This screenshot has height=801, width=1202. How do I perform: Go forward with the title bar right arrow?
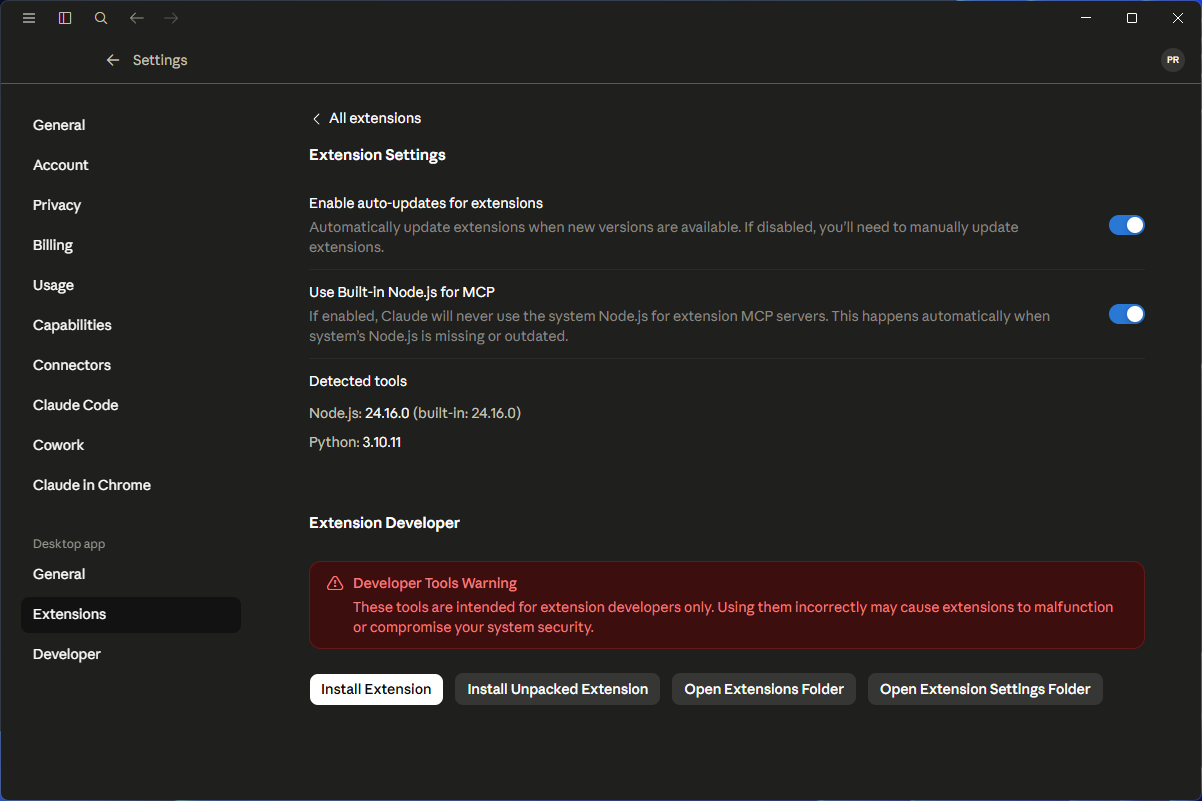(x=171, y=18)
